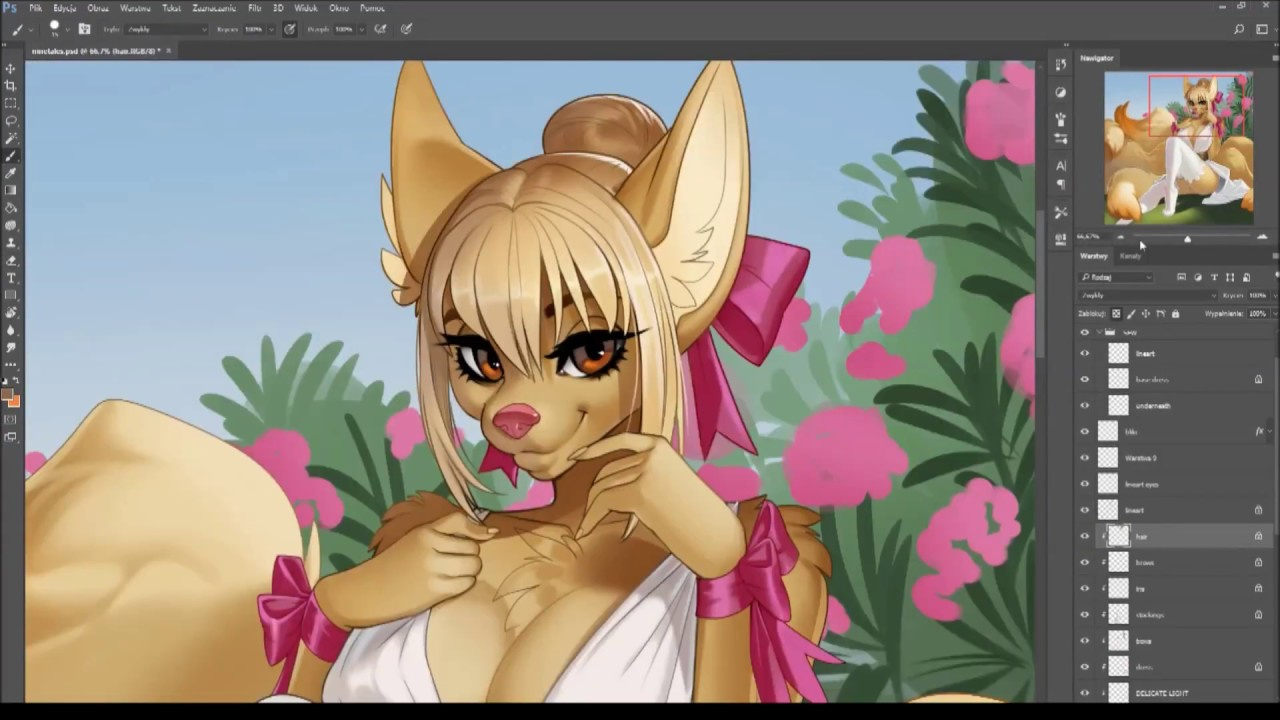
Task: Click the Navigator preview thumbnail
Action: pyautogui.click(x=1178, y=148)
